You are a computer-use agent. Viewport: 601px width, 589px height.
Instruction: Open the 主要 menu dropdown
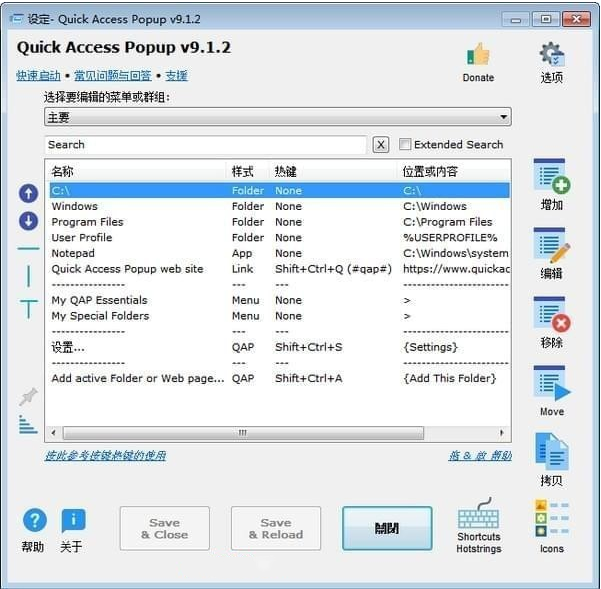[x=278, y=117]
